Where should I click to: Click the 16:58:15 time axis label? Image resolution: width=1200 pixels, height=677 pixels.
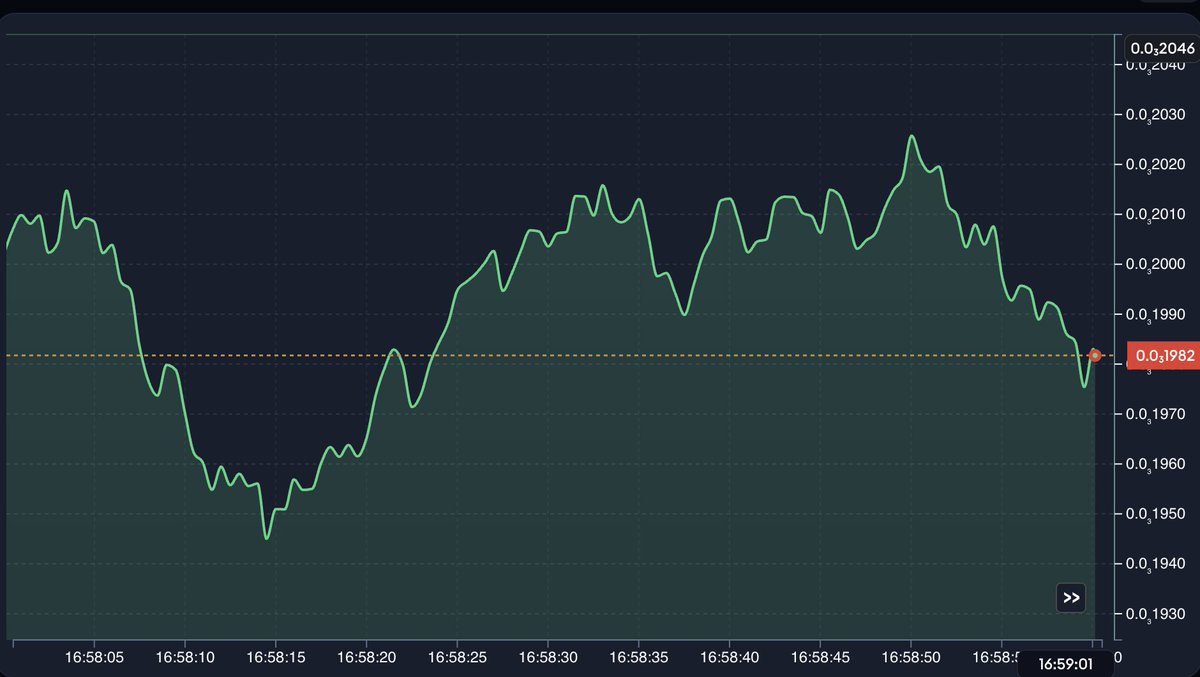click(x=275, y=658)
